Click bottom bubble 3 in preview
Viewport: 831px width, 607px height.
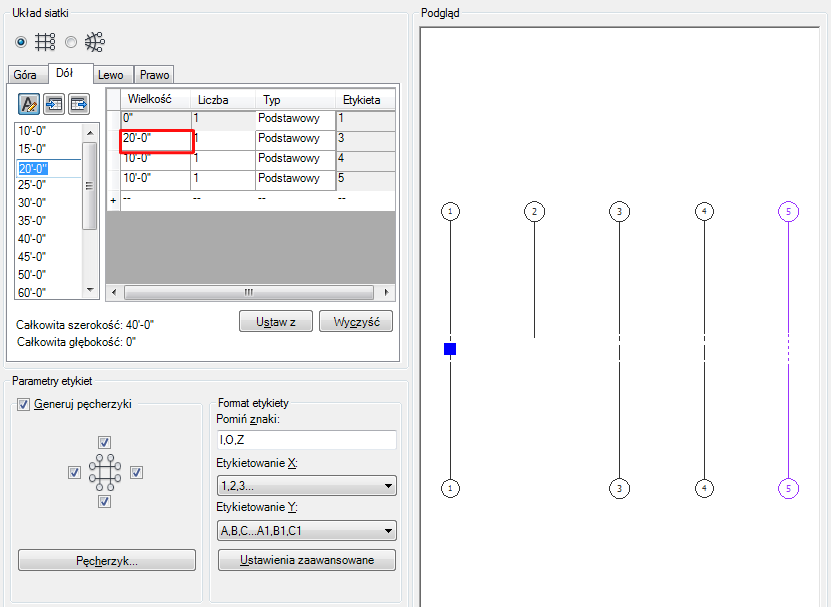620,488
